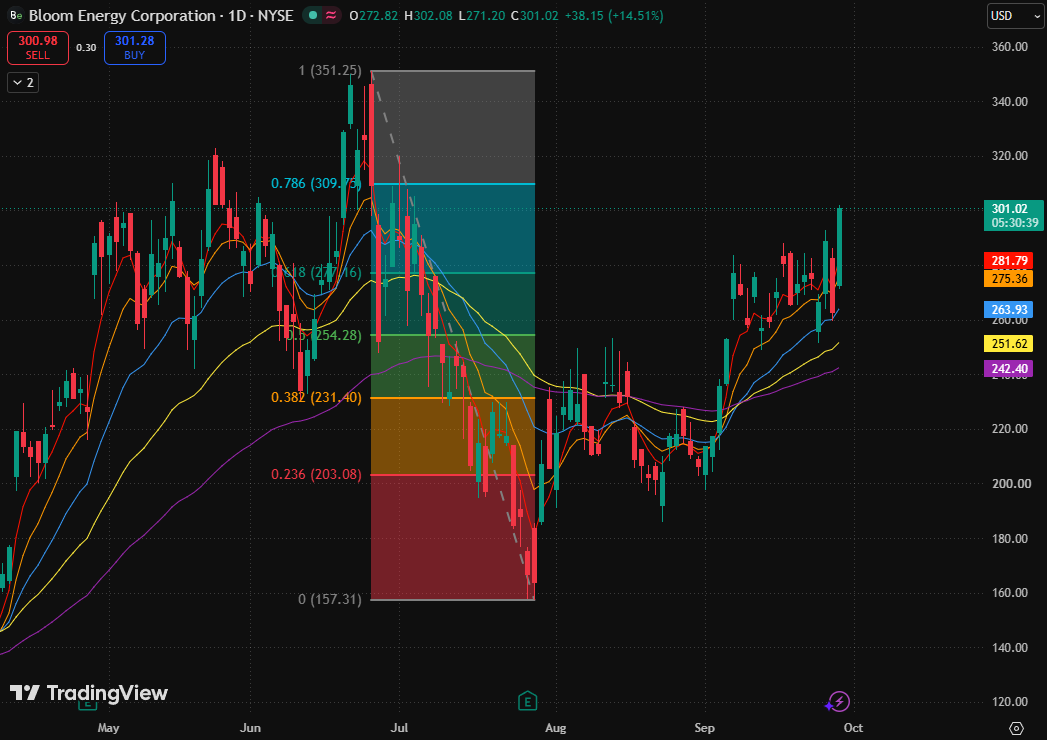Viewport: 1047px width, 740px height.
Task: Click the 05:30:39 bar countdown timer
Action: tap(1014, 223)
